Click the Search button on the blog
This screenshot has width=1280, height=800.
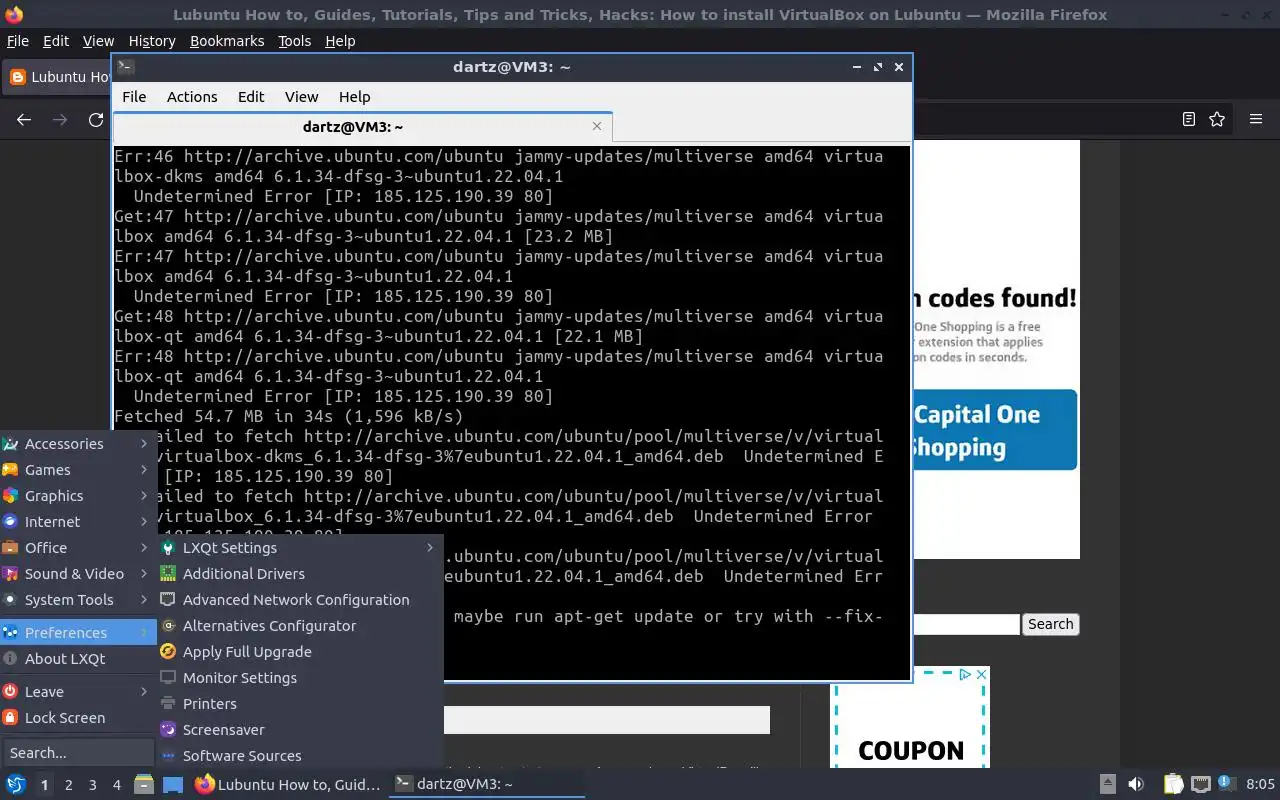pyautogui.click(x=1050, y=624)
